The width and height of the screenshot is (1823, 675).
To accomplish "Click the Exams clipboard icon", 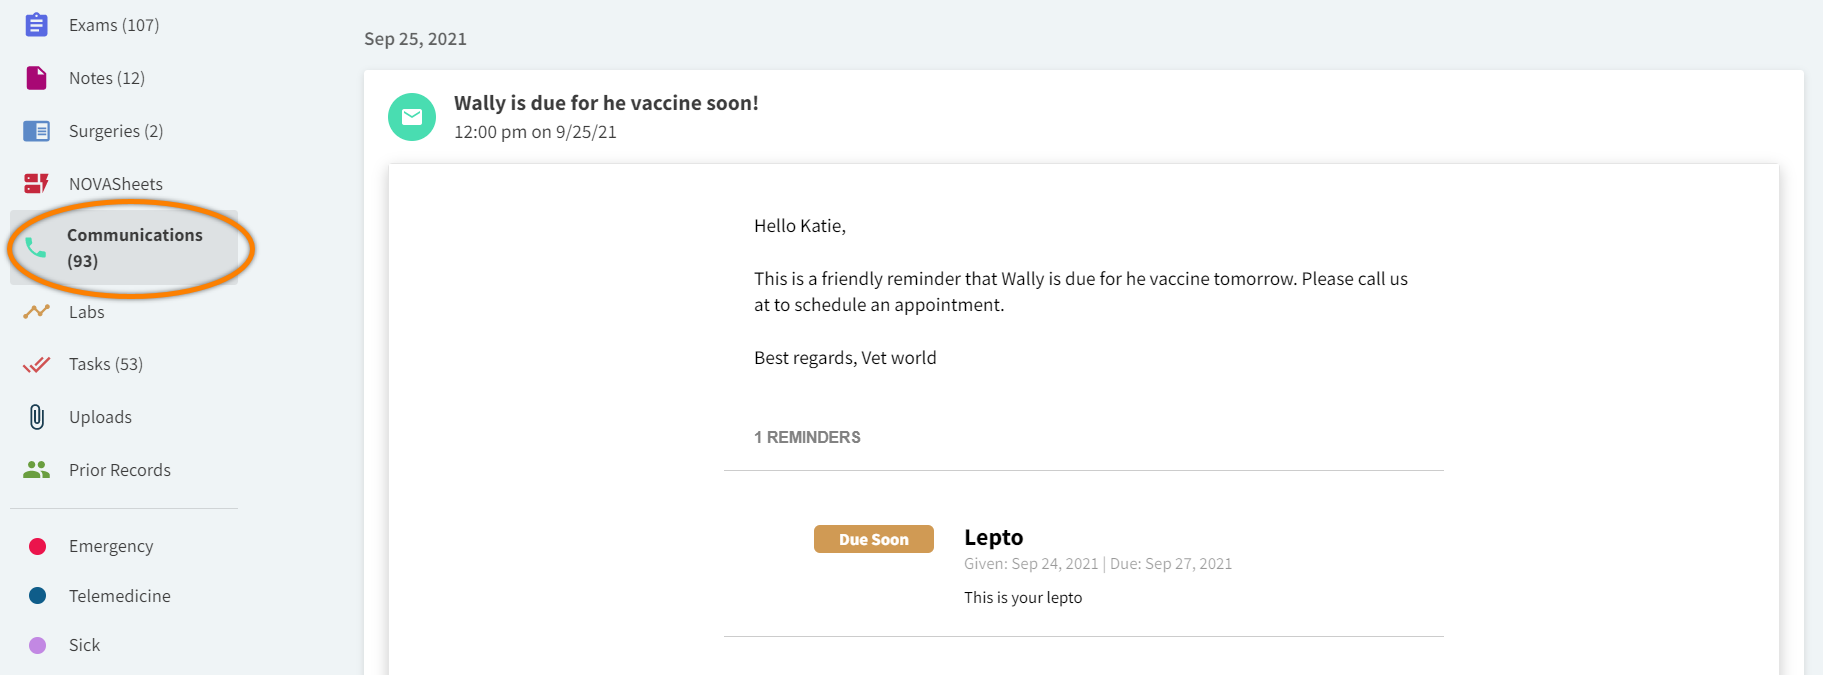I will coord(37,25).
